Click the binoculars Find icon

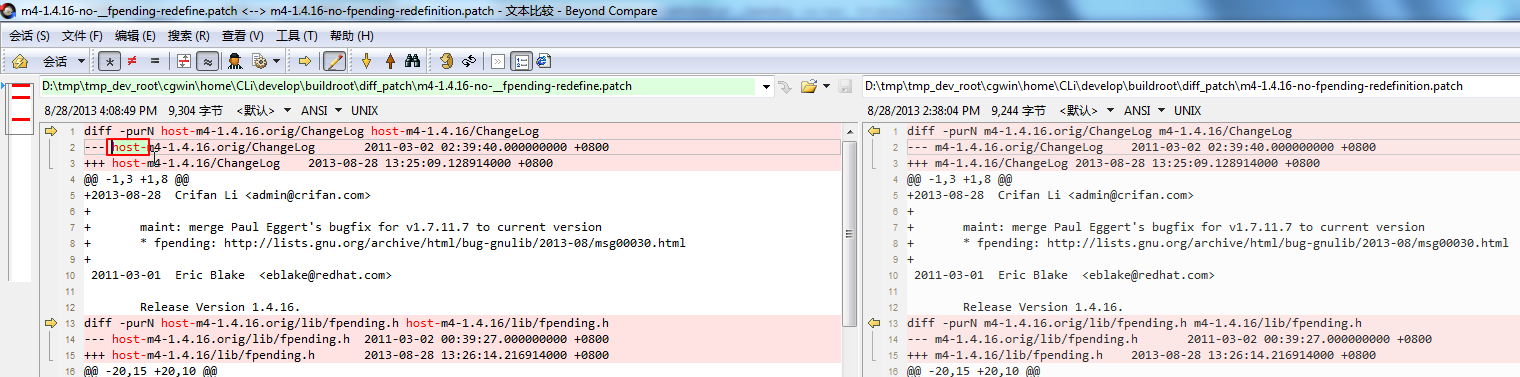tap(412, 61)
